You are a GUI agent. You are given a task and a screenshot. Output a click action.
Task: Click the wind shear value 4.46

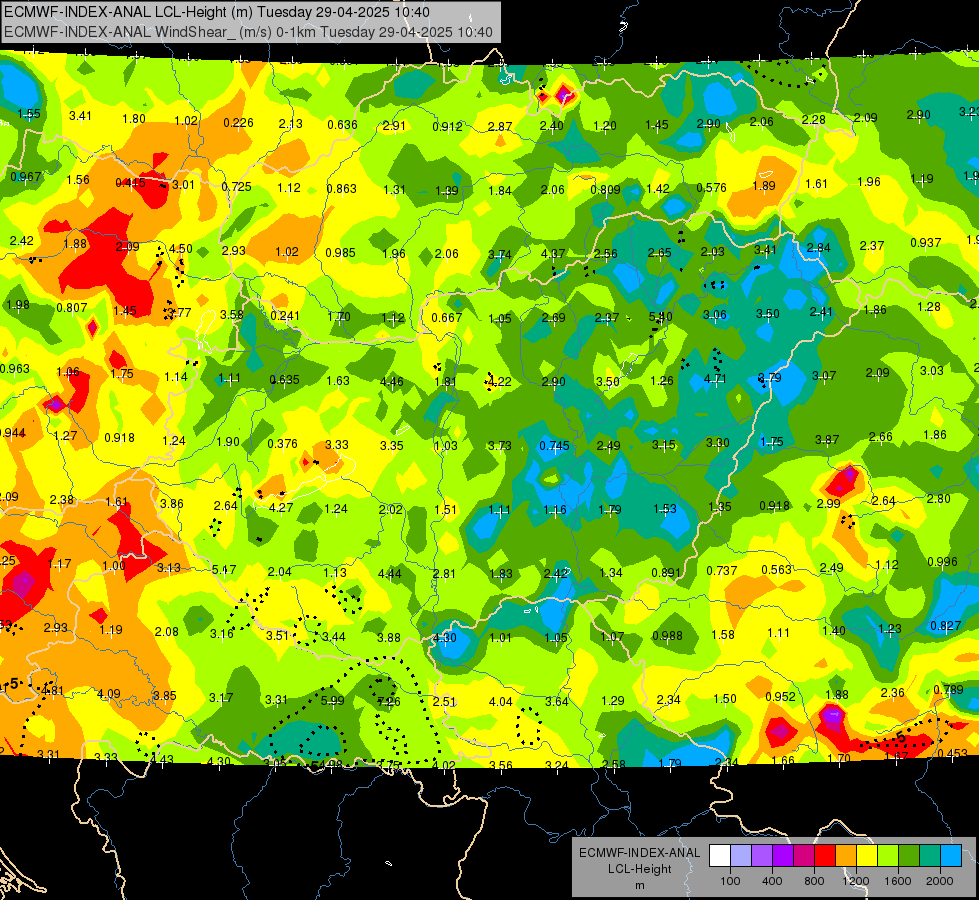click(x=391, y=382)
